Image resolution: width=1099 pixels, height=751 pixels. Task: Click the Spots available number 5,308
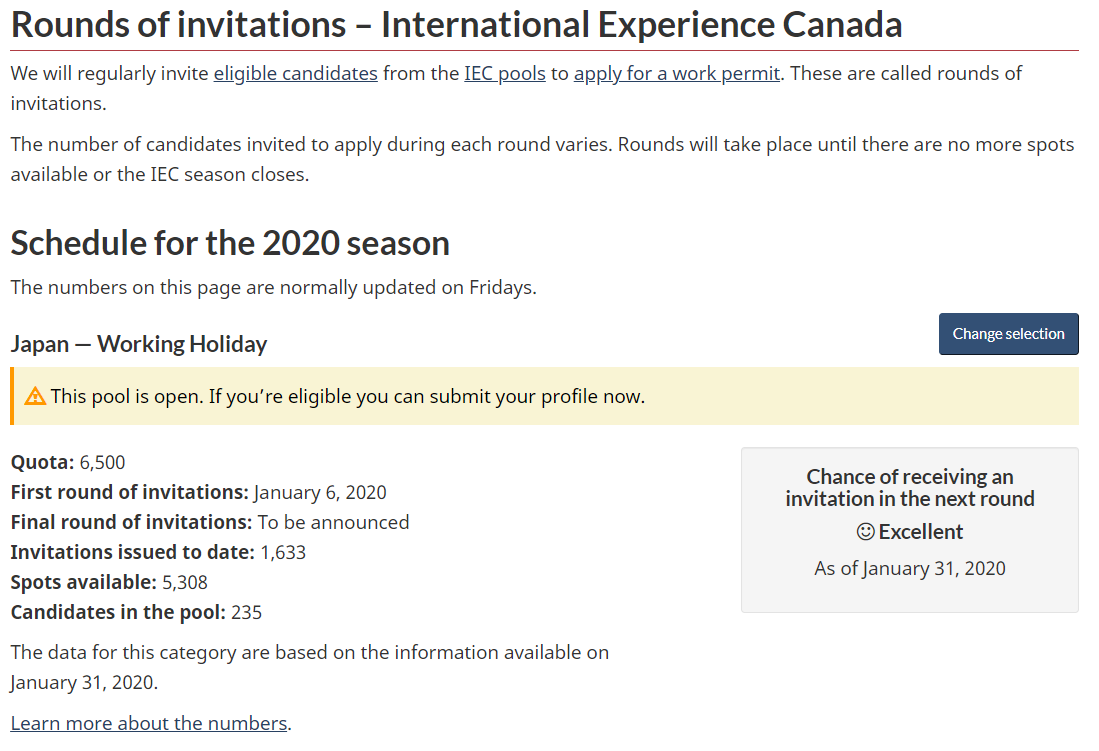click(185, 583)
